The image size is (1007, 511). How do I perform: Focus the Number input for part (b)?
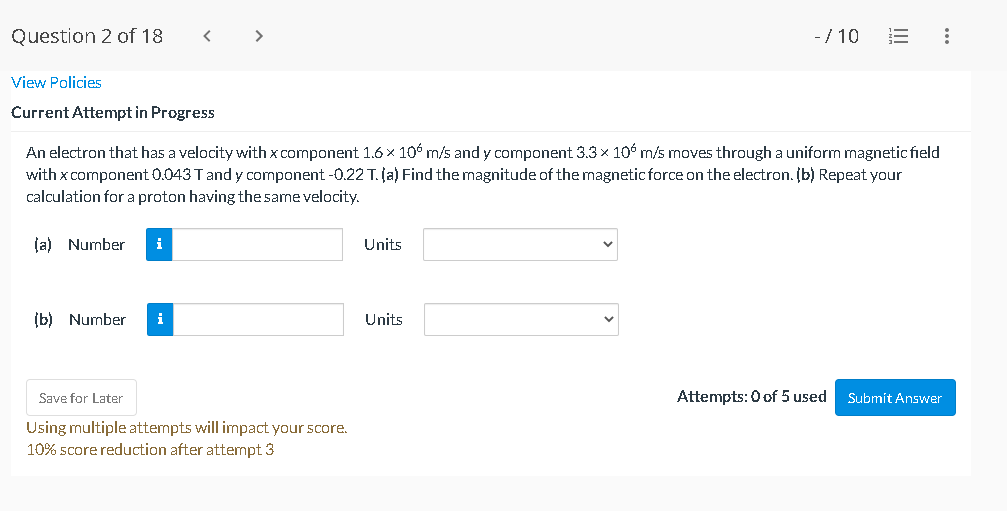tap(258, 320)
